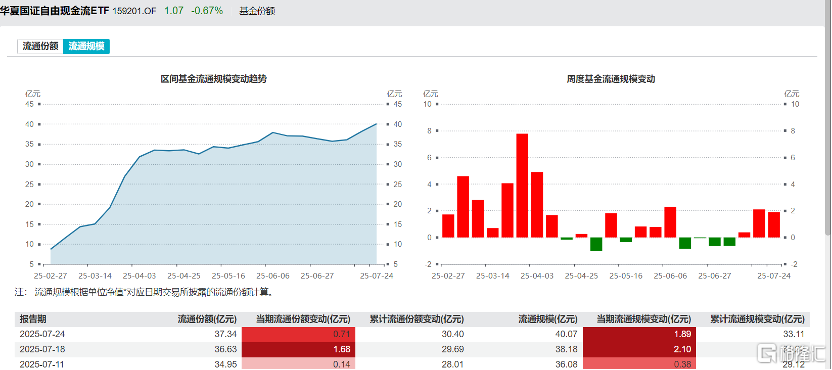Click the tallest red weekly bar
832x370 pixels.
tap(522, 185)
